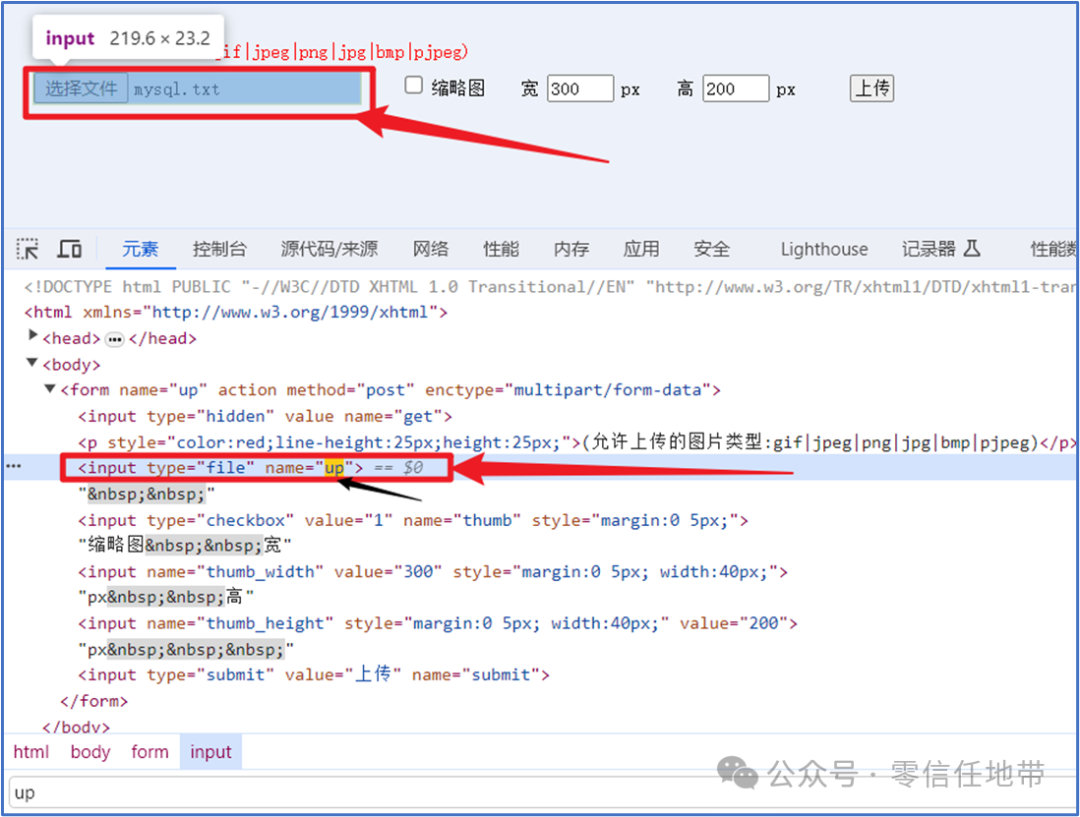Screen dimensions: 1080x817
Task: Click the 上传 submit button
Action: coord(871,88)
